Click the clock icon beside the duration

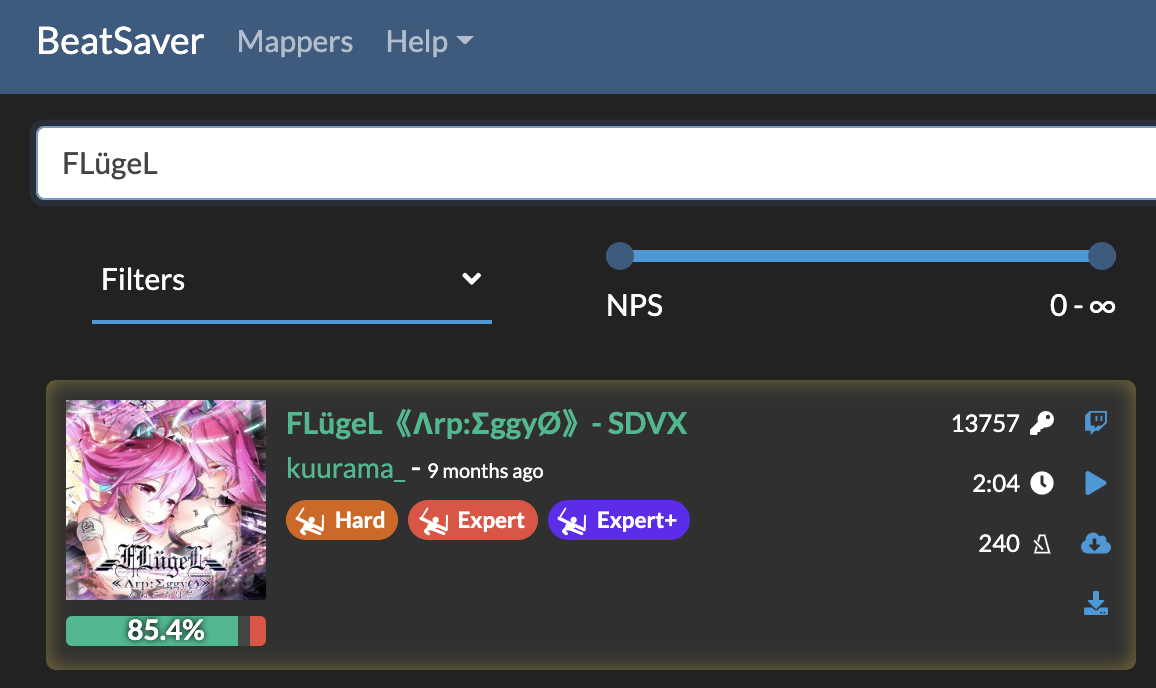point(1040,483)
